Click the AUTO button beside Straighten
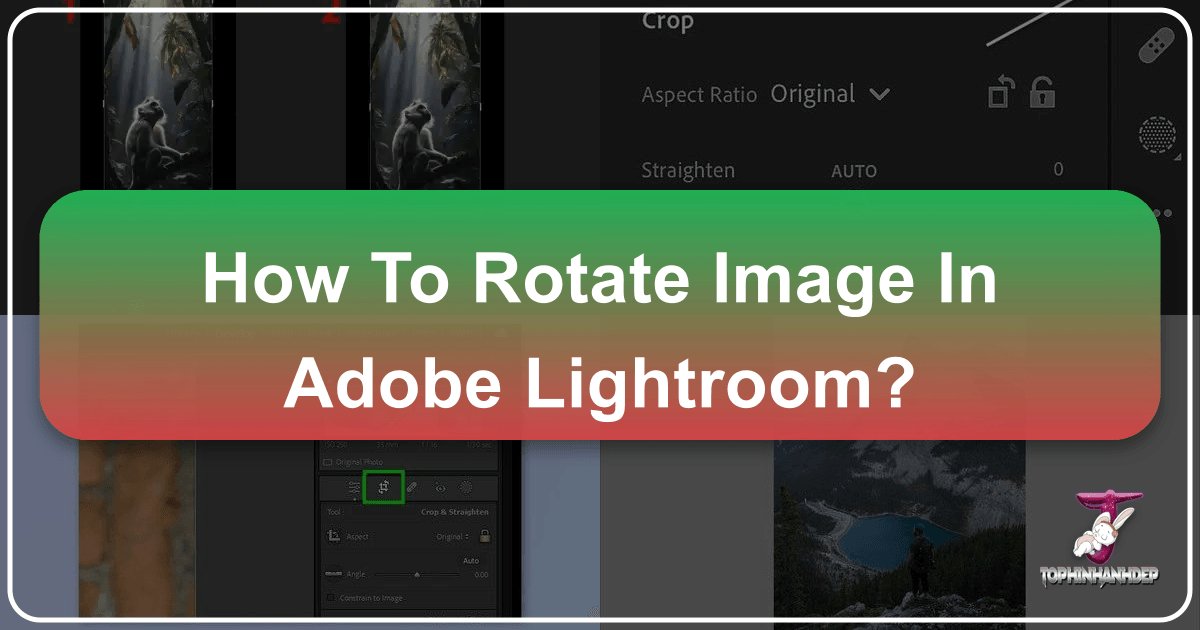This screenshot has height=630, width=1200. [x=855, y=170]
